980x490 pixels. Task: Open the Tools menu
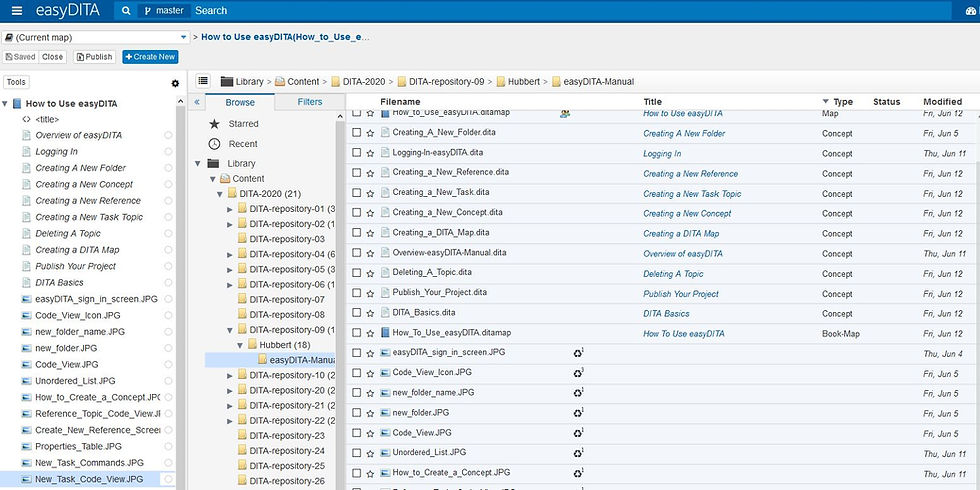(16, 82)
